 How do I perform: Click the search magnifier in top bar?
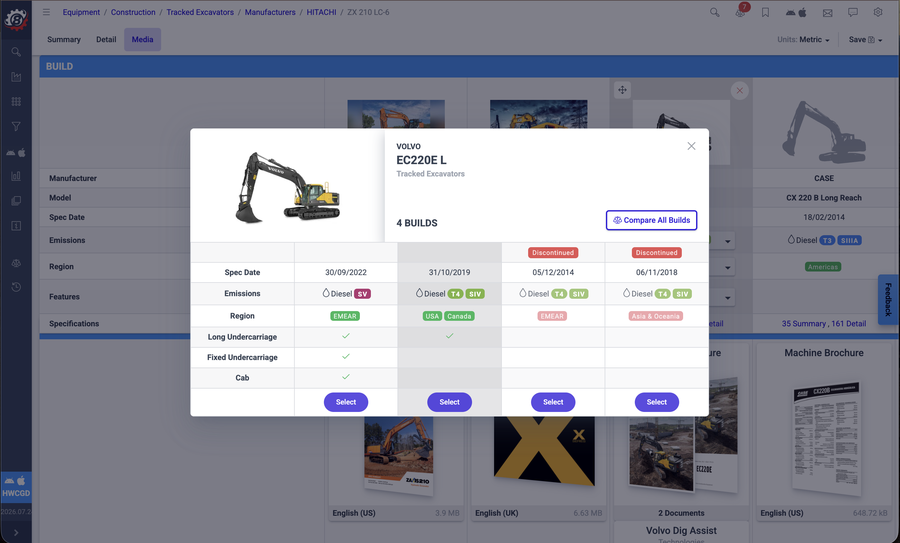click(715, 12)
